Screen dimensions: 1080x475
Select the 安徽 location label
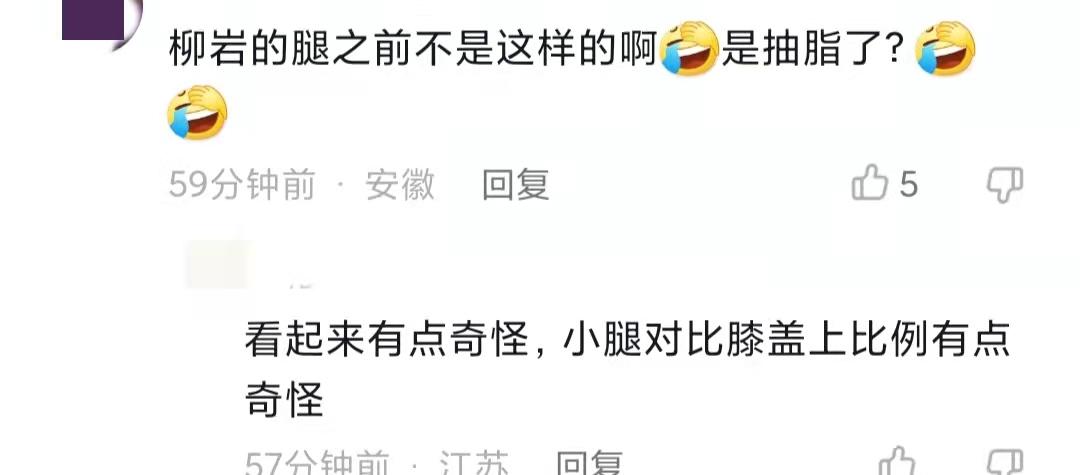click(399, 184)
